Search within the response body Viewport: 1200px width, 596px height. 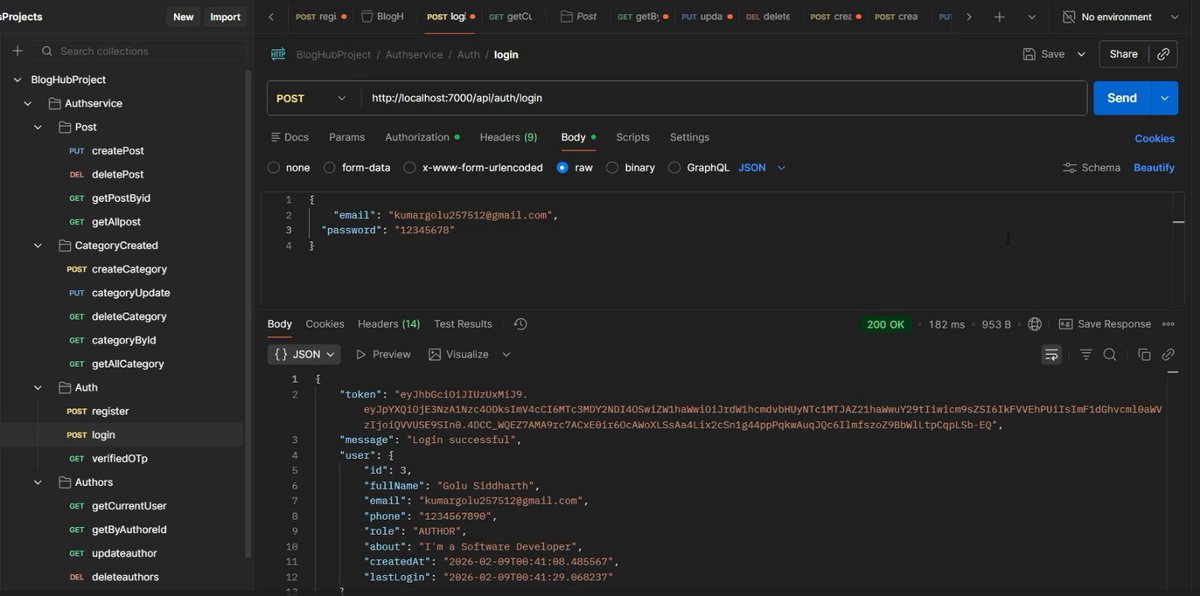pos(1110,355)
